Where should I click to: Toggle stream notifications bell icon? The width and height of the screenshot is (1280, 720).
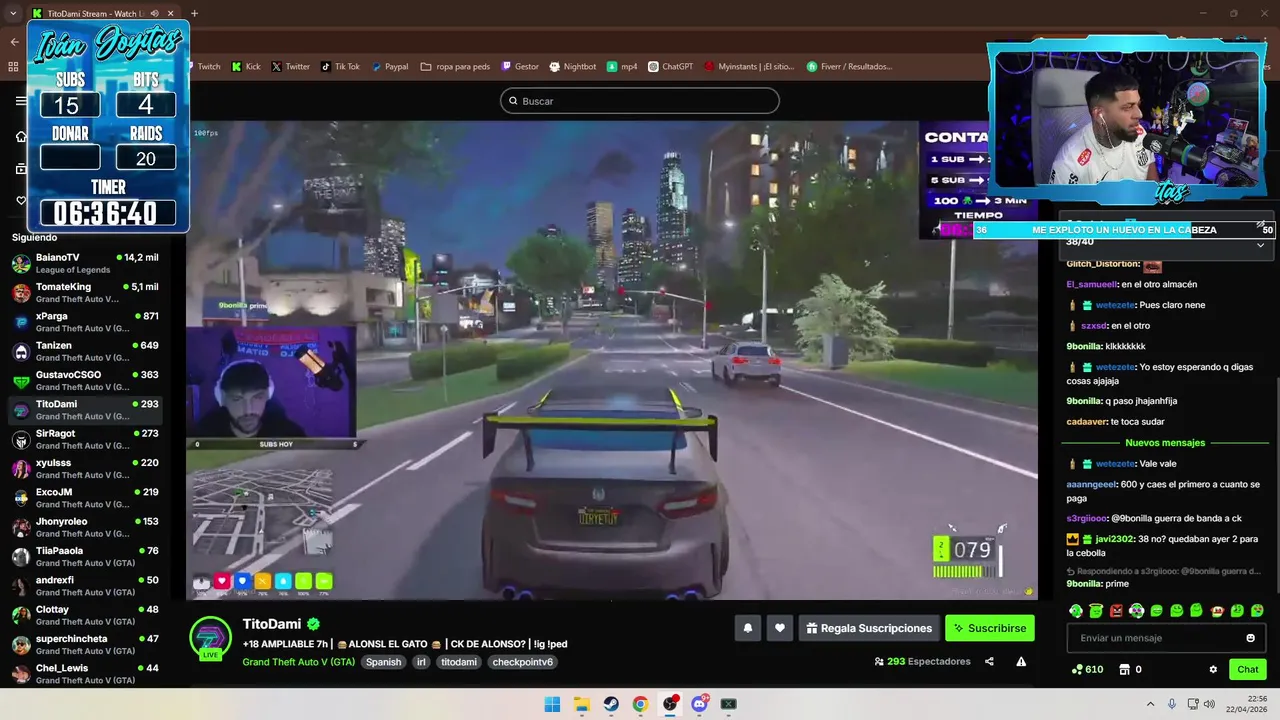point(747,628)
